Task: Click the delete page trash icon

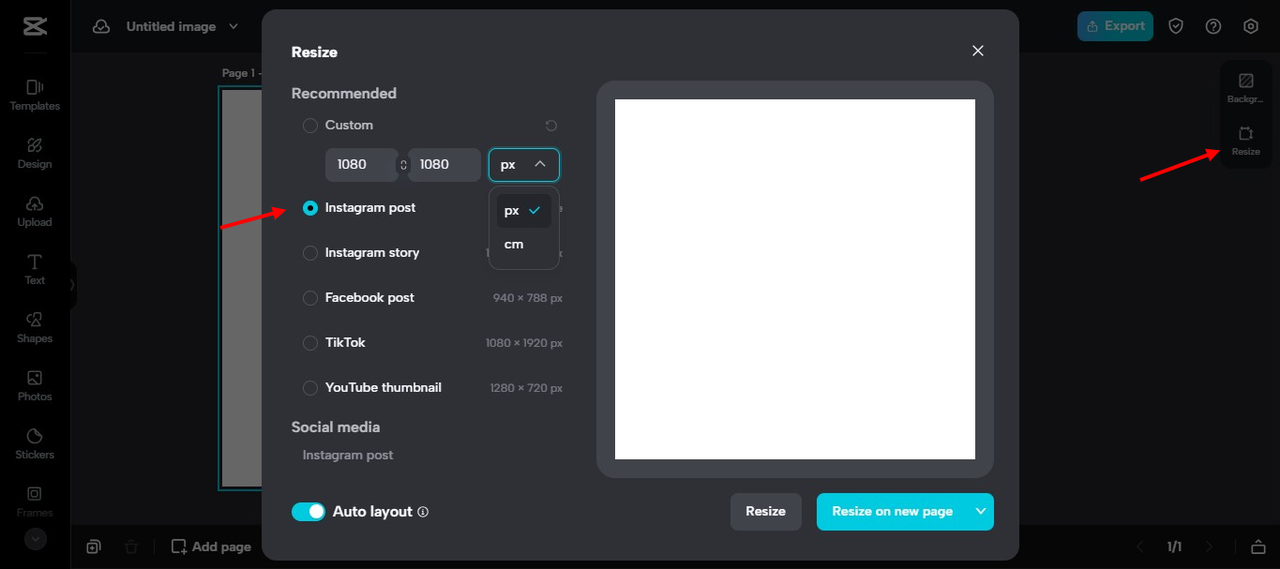Action: (131, 547)
